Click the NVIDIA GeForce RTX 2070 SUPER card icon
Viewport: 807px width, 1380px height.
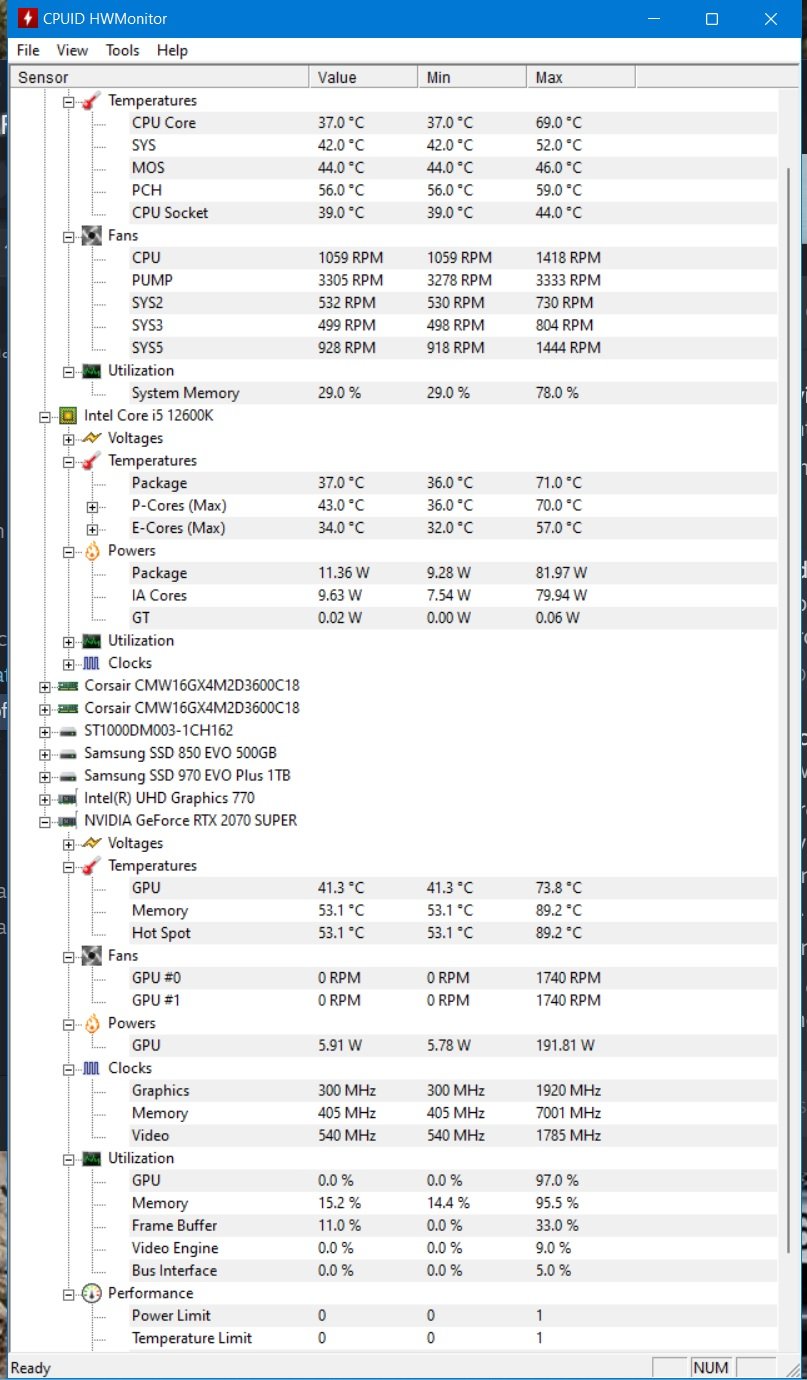click(x=68, y=821)
